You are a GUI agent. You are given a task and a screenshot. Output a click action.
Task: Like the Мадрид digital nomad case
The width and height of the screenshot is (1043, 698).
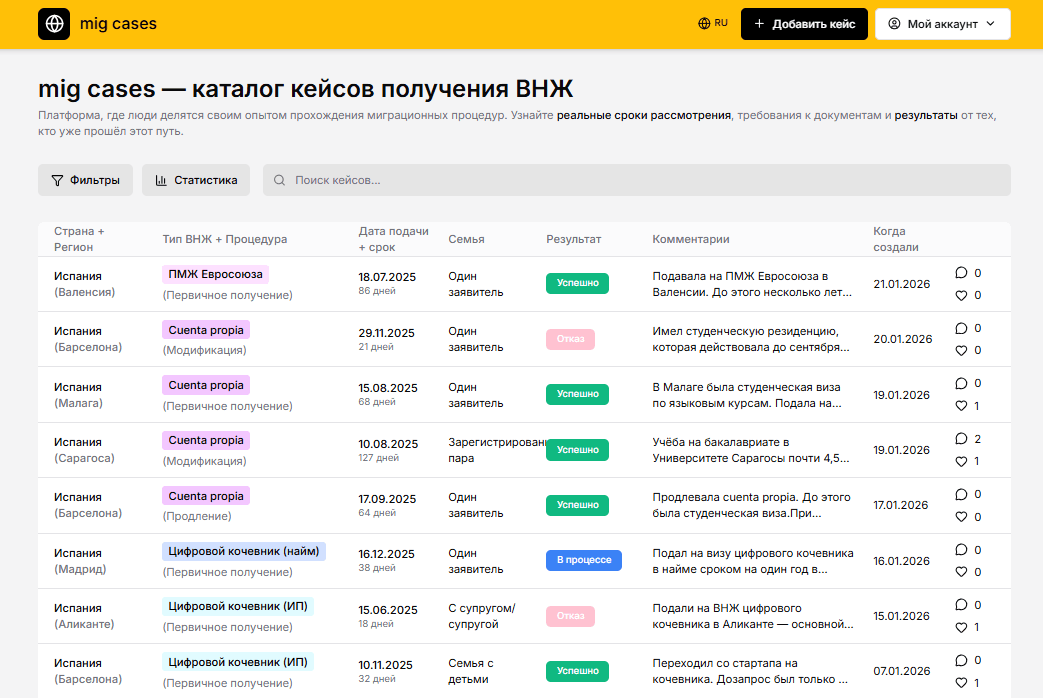tap(961, 572)
